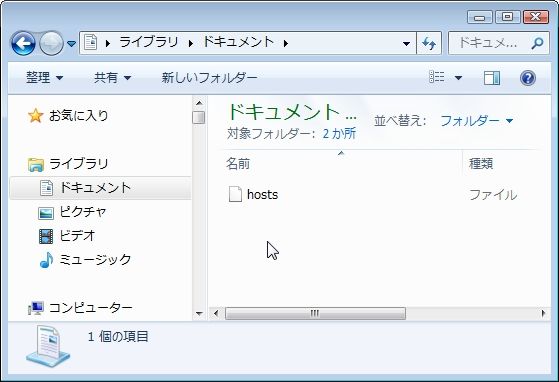
Task: Open the 整理 menu
Action: click(x=45, y=77)
